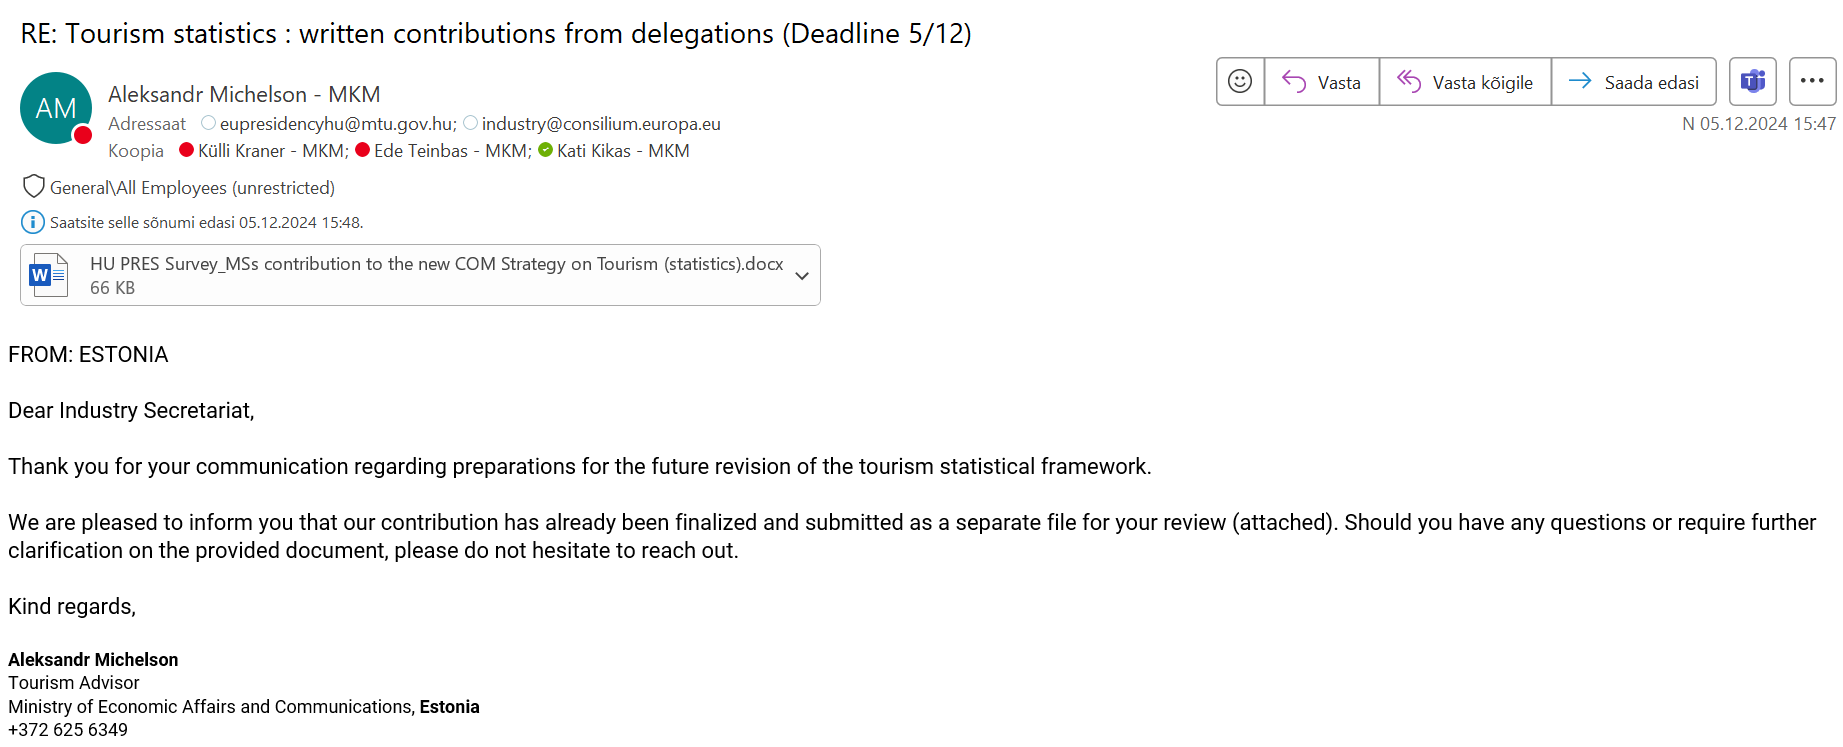Click the forwarded-info circle icon
This screenshot has width=1843, height=747.
33,222
